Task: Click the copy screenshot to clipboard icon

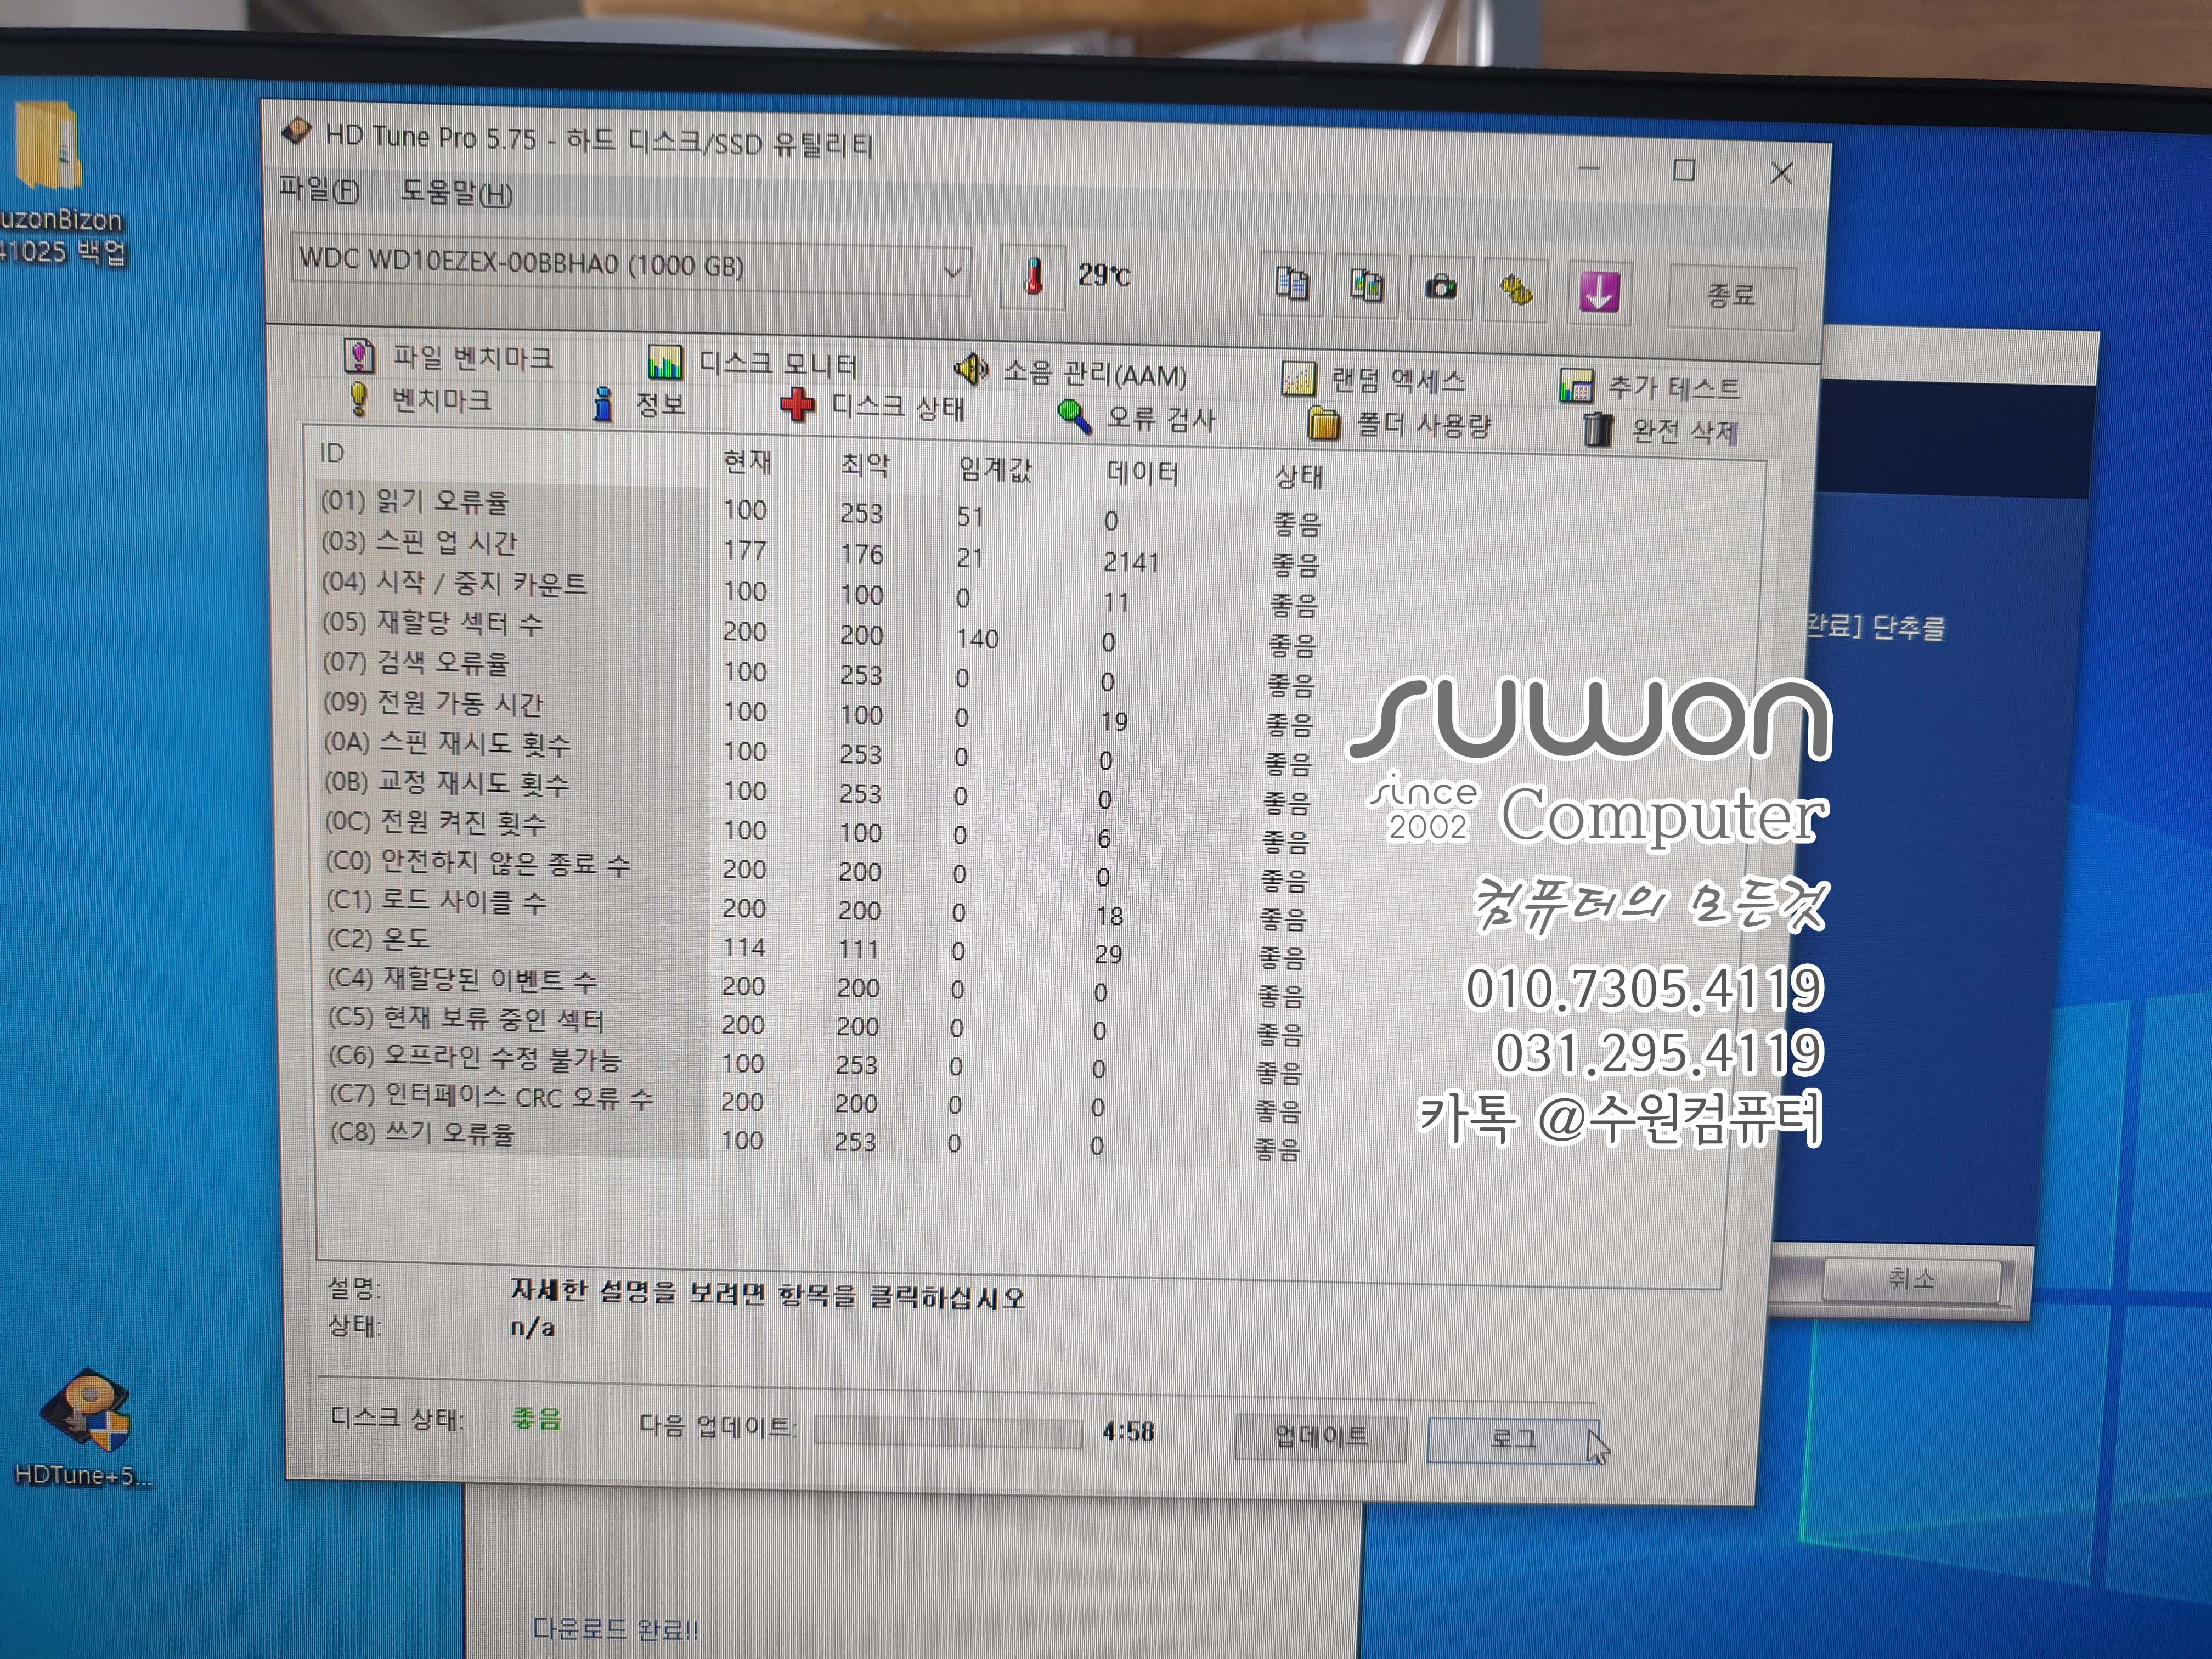Action: [1366, 287]
